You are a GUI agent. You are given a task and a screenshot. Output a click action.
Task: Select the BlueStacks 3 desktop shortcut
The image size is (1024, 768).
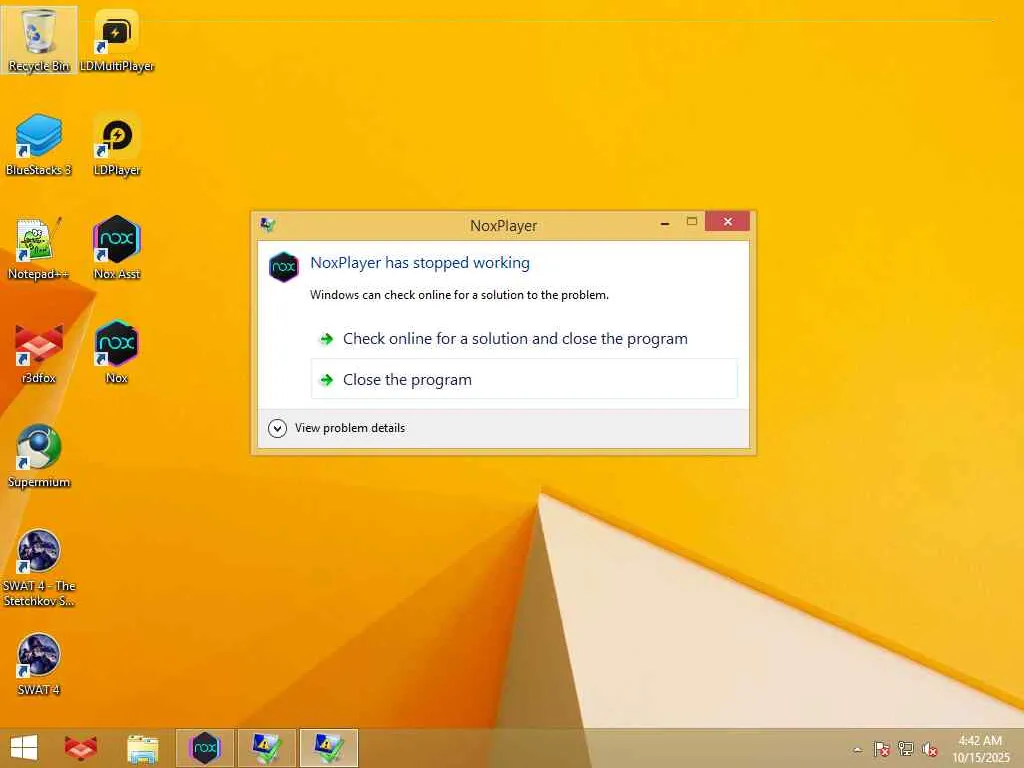tap(39, 144)
